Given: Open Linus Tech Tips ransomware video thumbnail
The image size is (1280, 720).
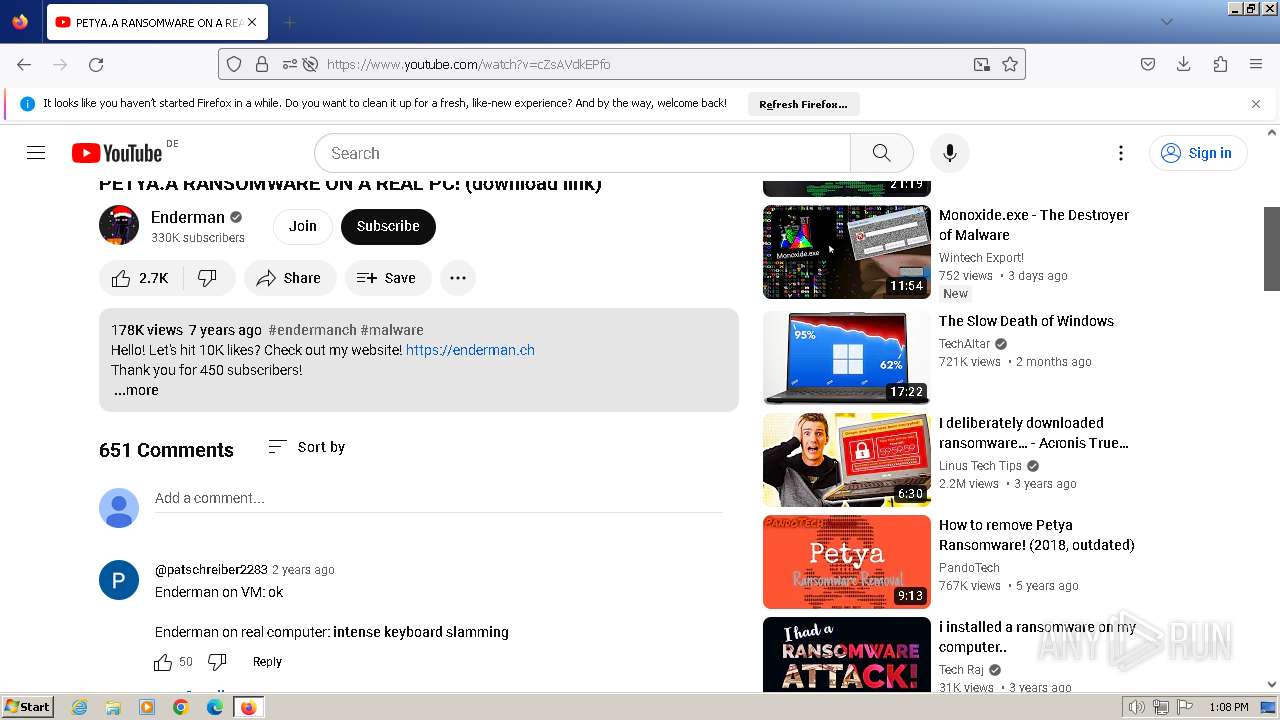Looking at the screenshot, I should coord(847,460).
